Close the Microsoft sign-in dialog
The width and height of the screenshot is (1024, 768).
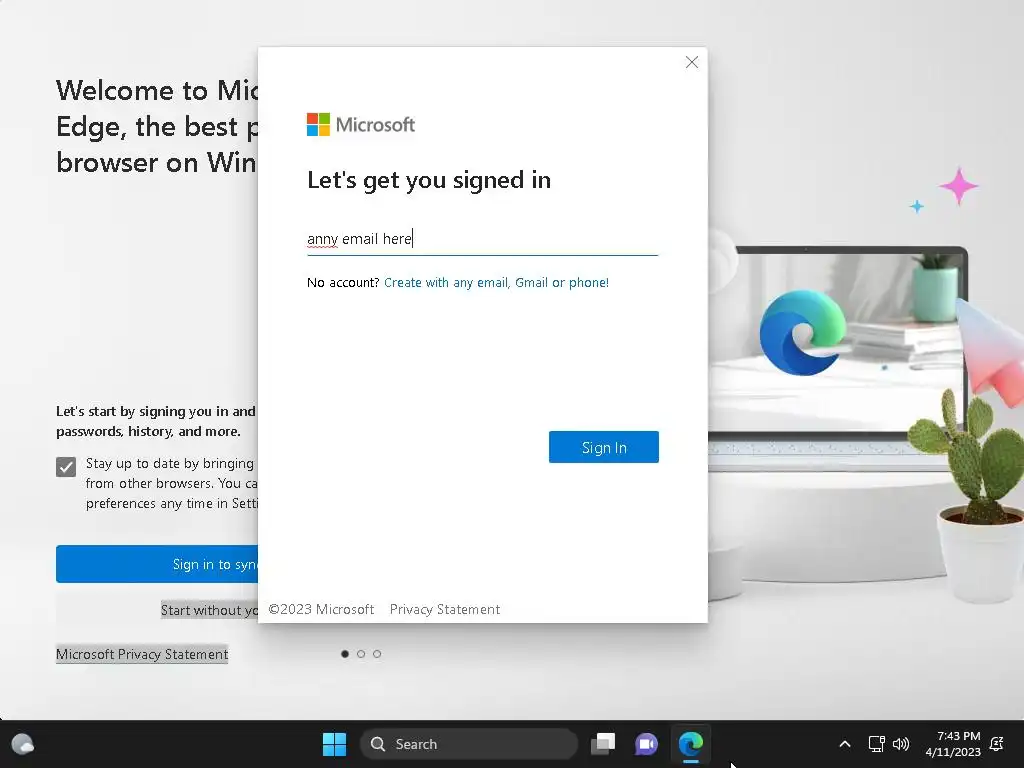[692, 62]
